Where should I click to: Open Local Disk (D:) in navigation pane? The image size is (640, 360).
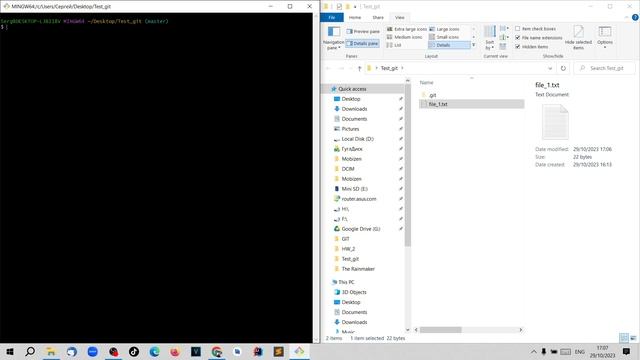click(x=358, y=139)
